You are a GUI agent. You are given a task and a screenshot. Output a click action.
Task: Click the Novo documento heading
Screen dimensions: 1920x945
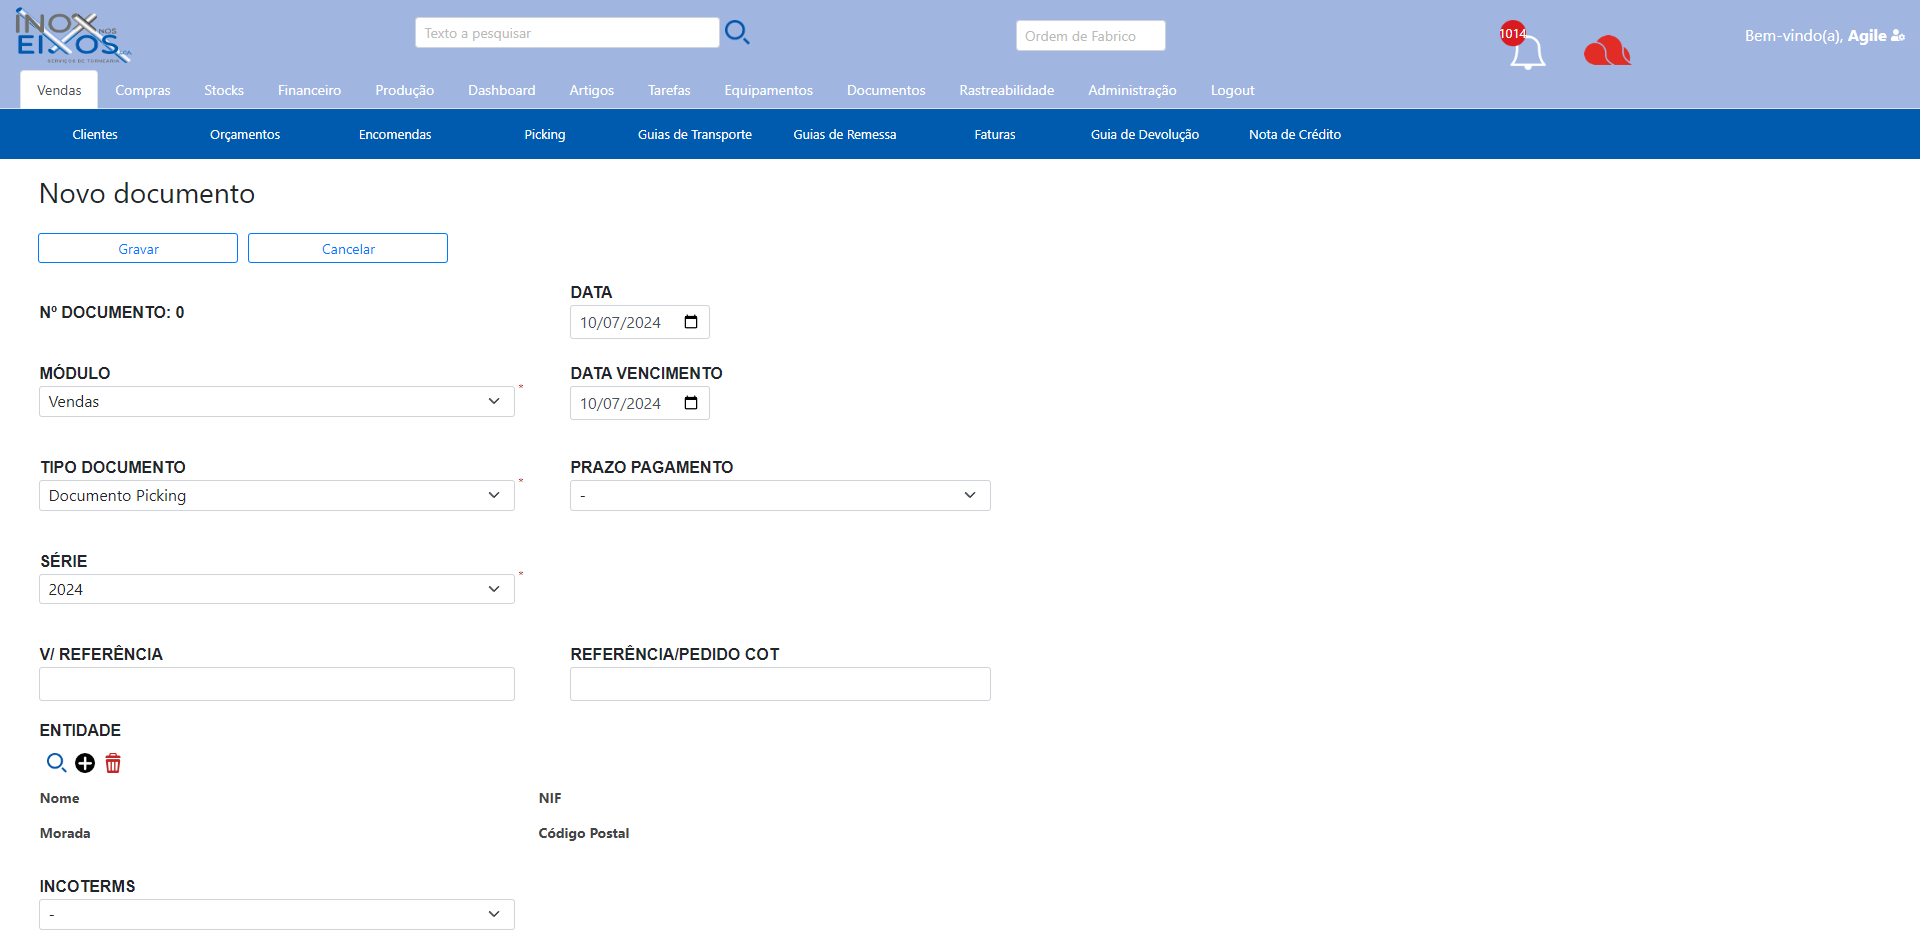[x=147, y=193]
